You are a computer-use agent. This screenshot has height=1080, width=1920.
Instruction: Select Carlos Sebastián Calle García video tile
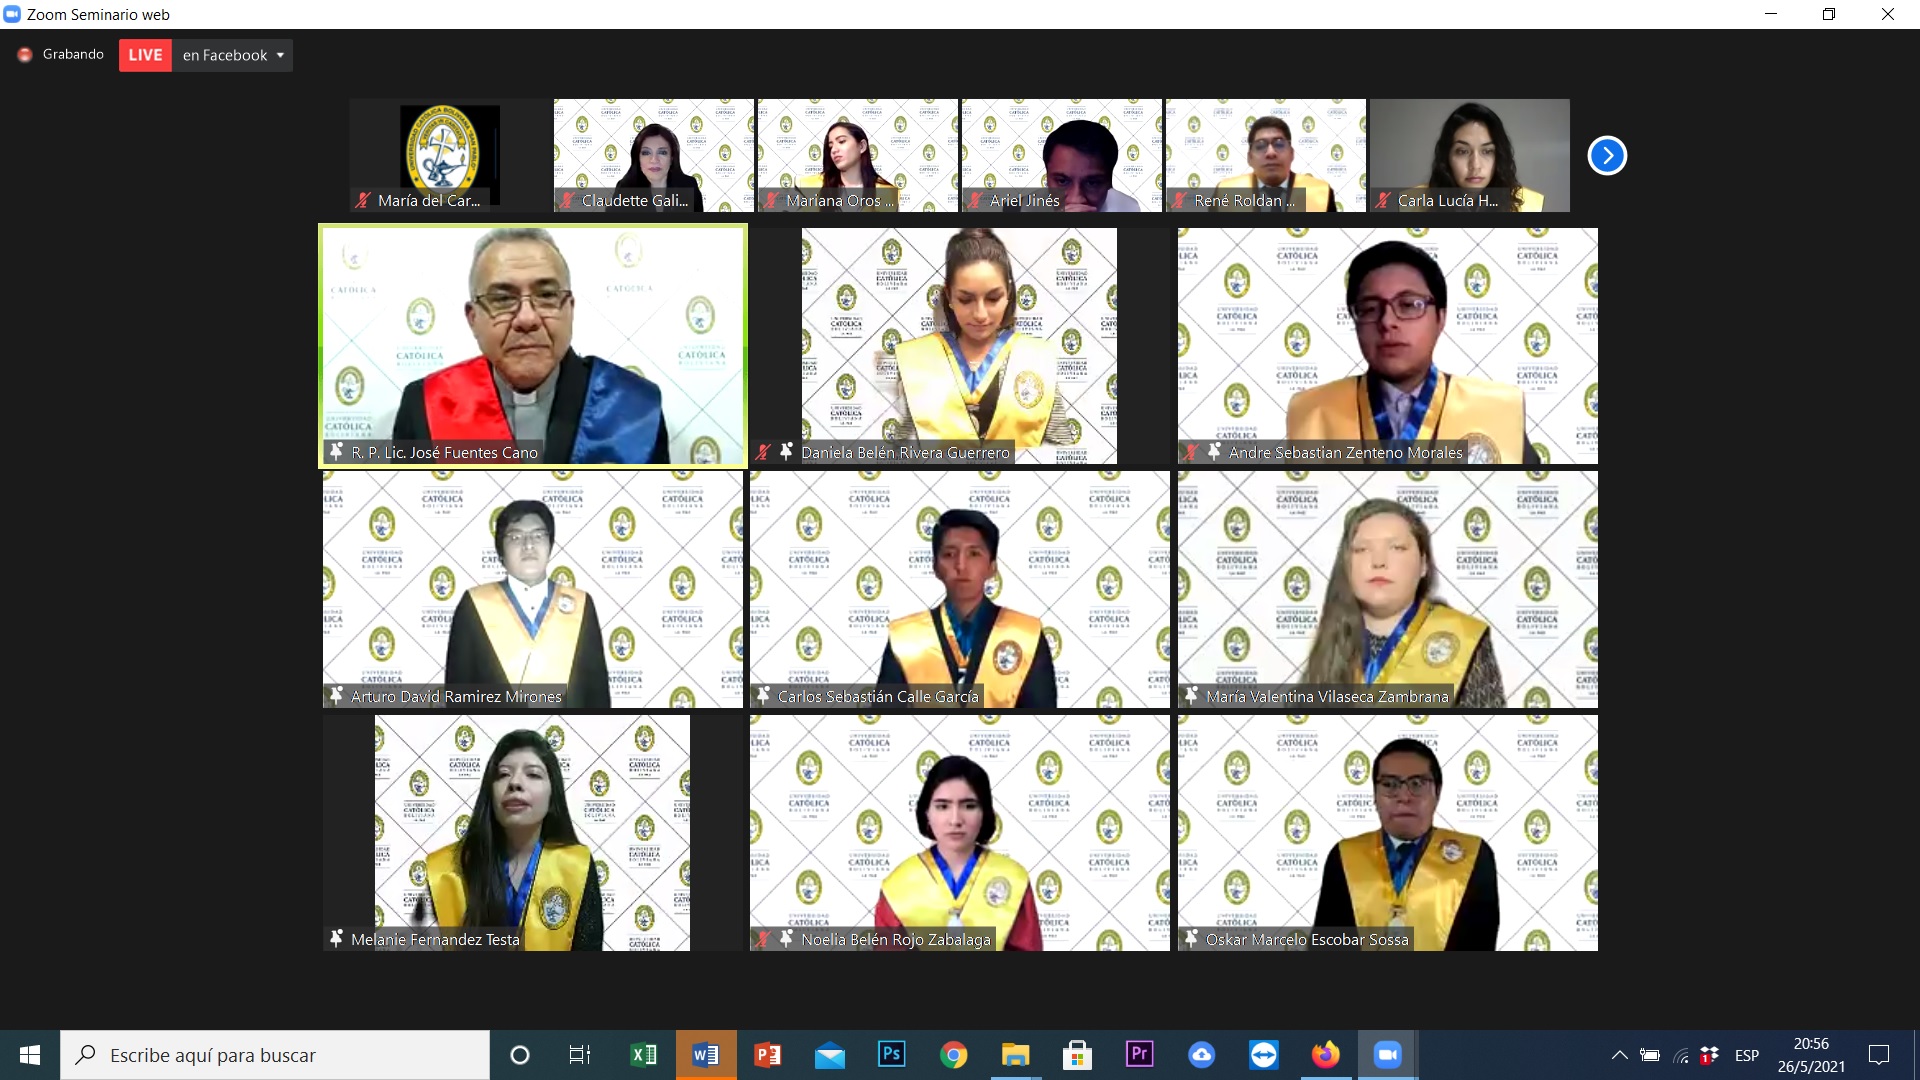pos(959,590)
